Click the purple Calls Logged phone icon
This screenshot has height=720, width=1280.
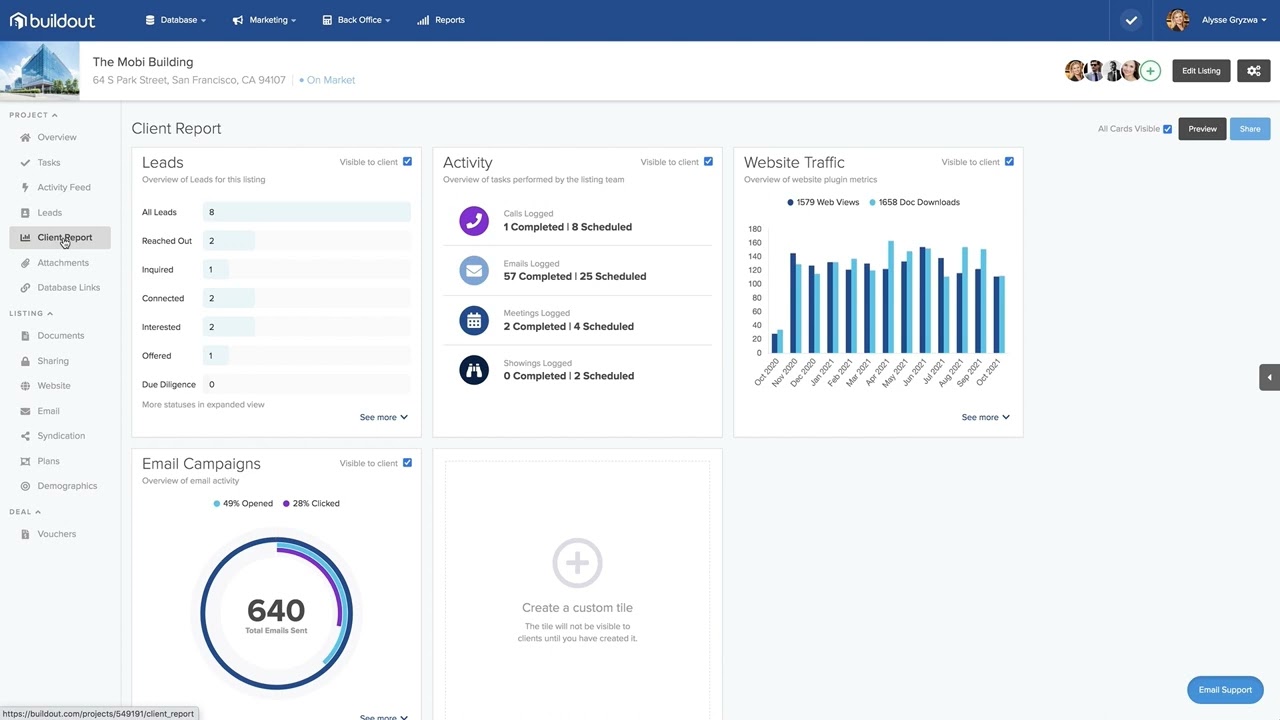click(474, 221)
